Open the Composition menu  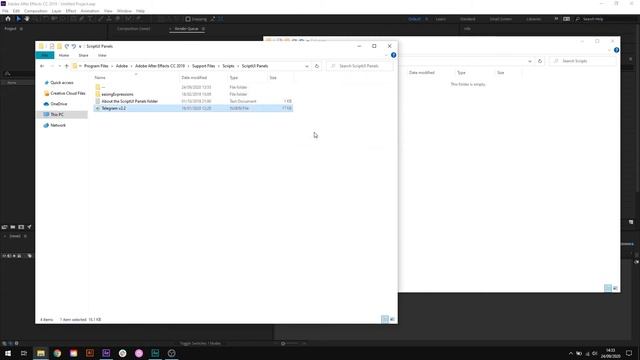[36, 11]
